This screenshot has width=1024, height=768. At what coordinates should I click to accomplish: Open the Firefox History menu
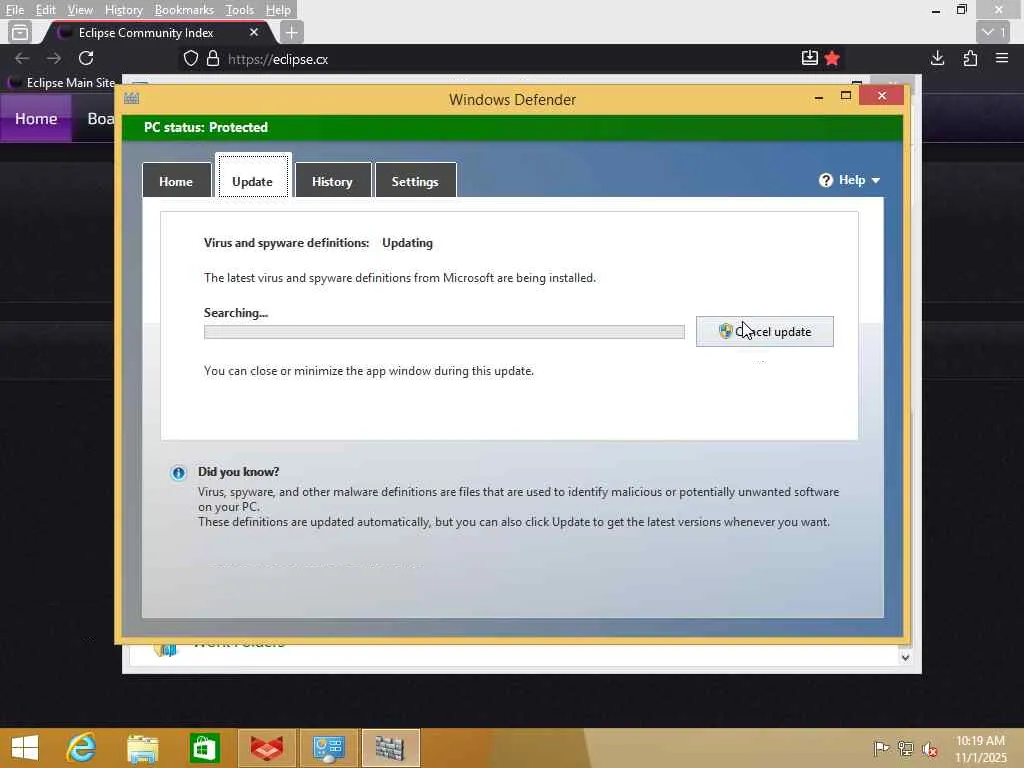pyautogui.click(x=123, y=10)
